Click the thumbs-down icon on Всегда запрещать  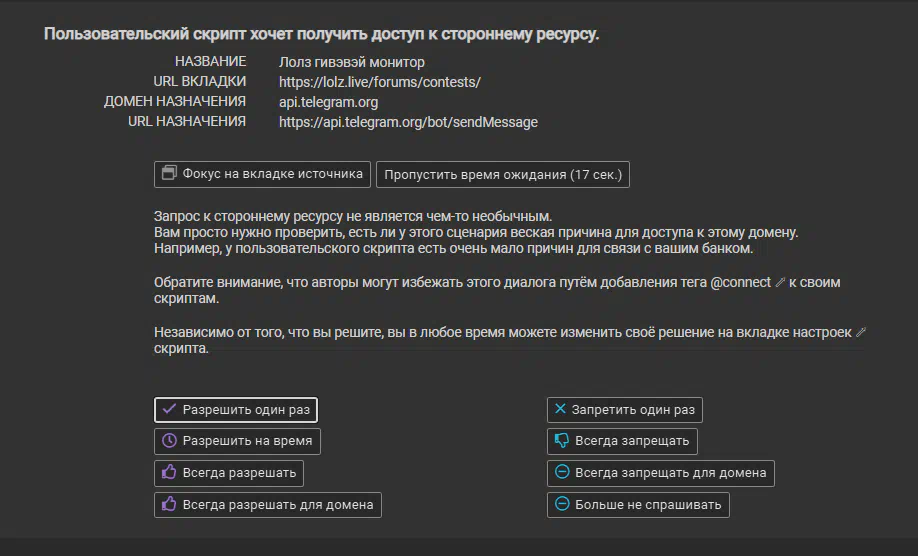[x=561, y=441]
